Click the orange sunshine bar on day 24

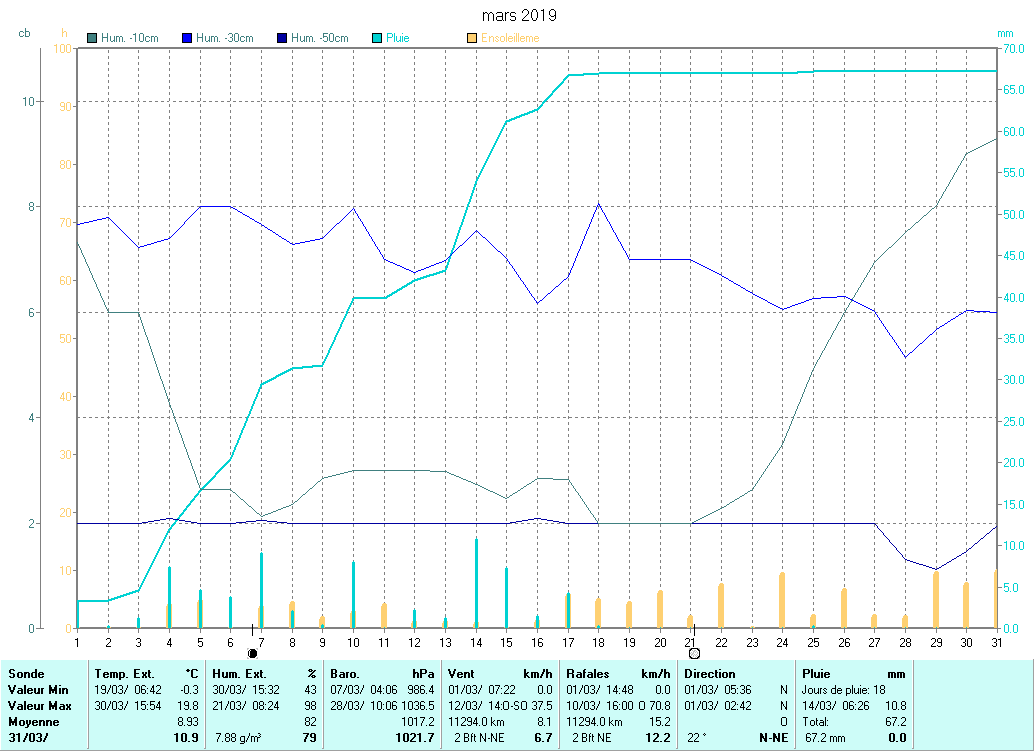782,600
